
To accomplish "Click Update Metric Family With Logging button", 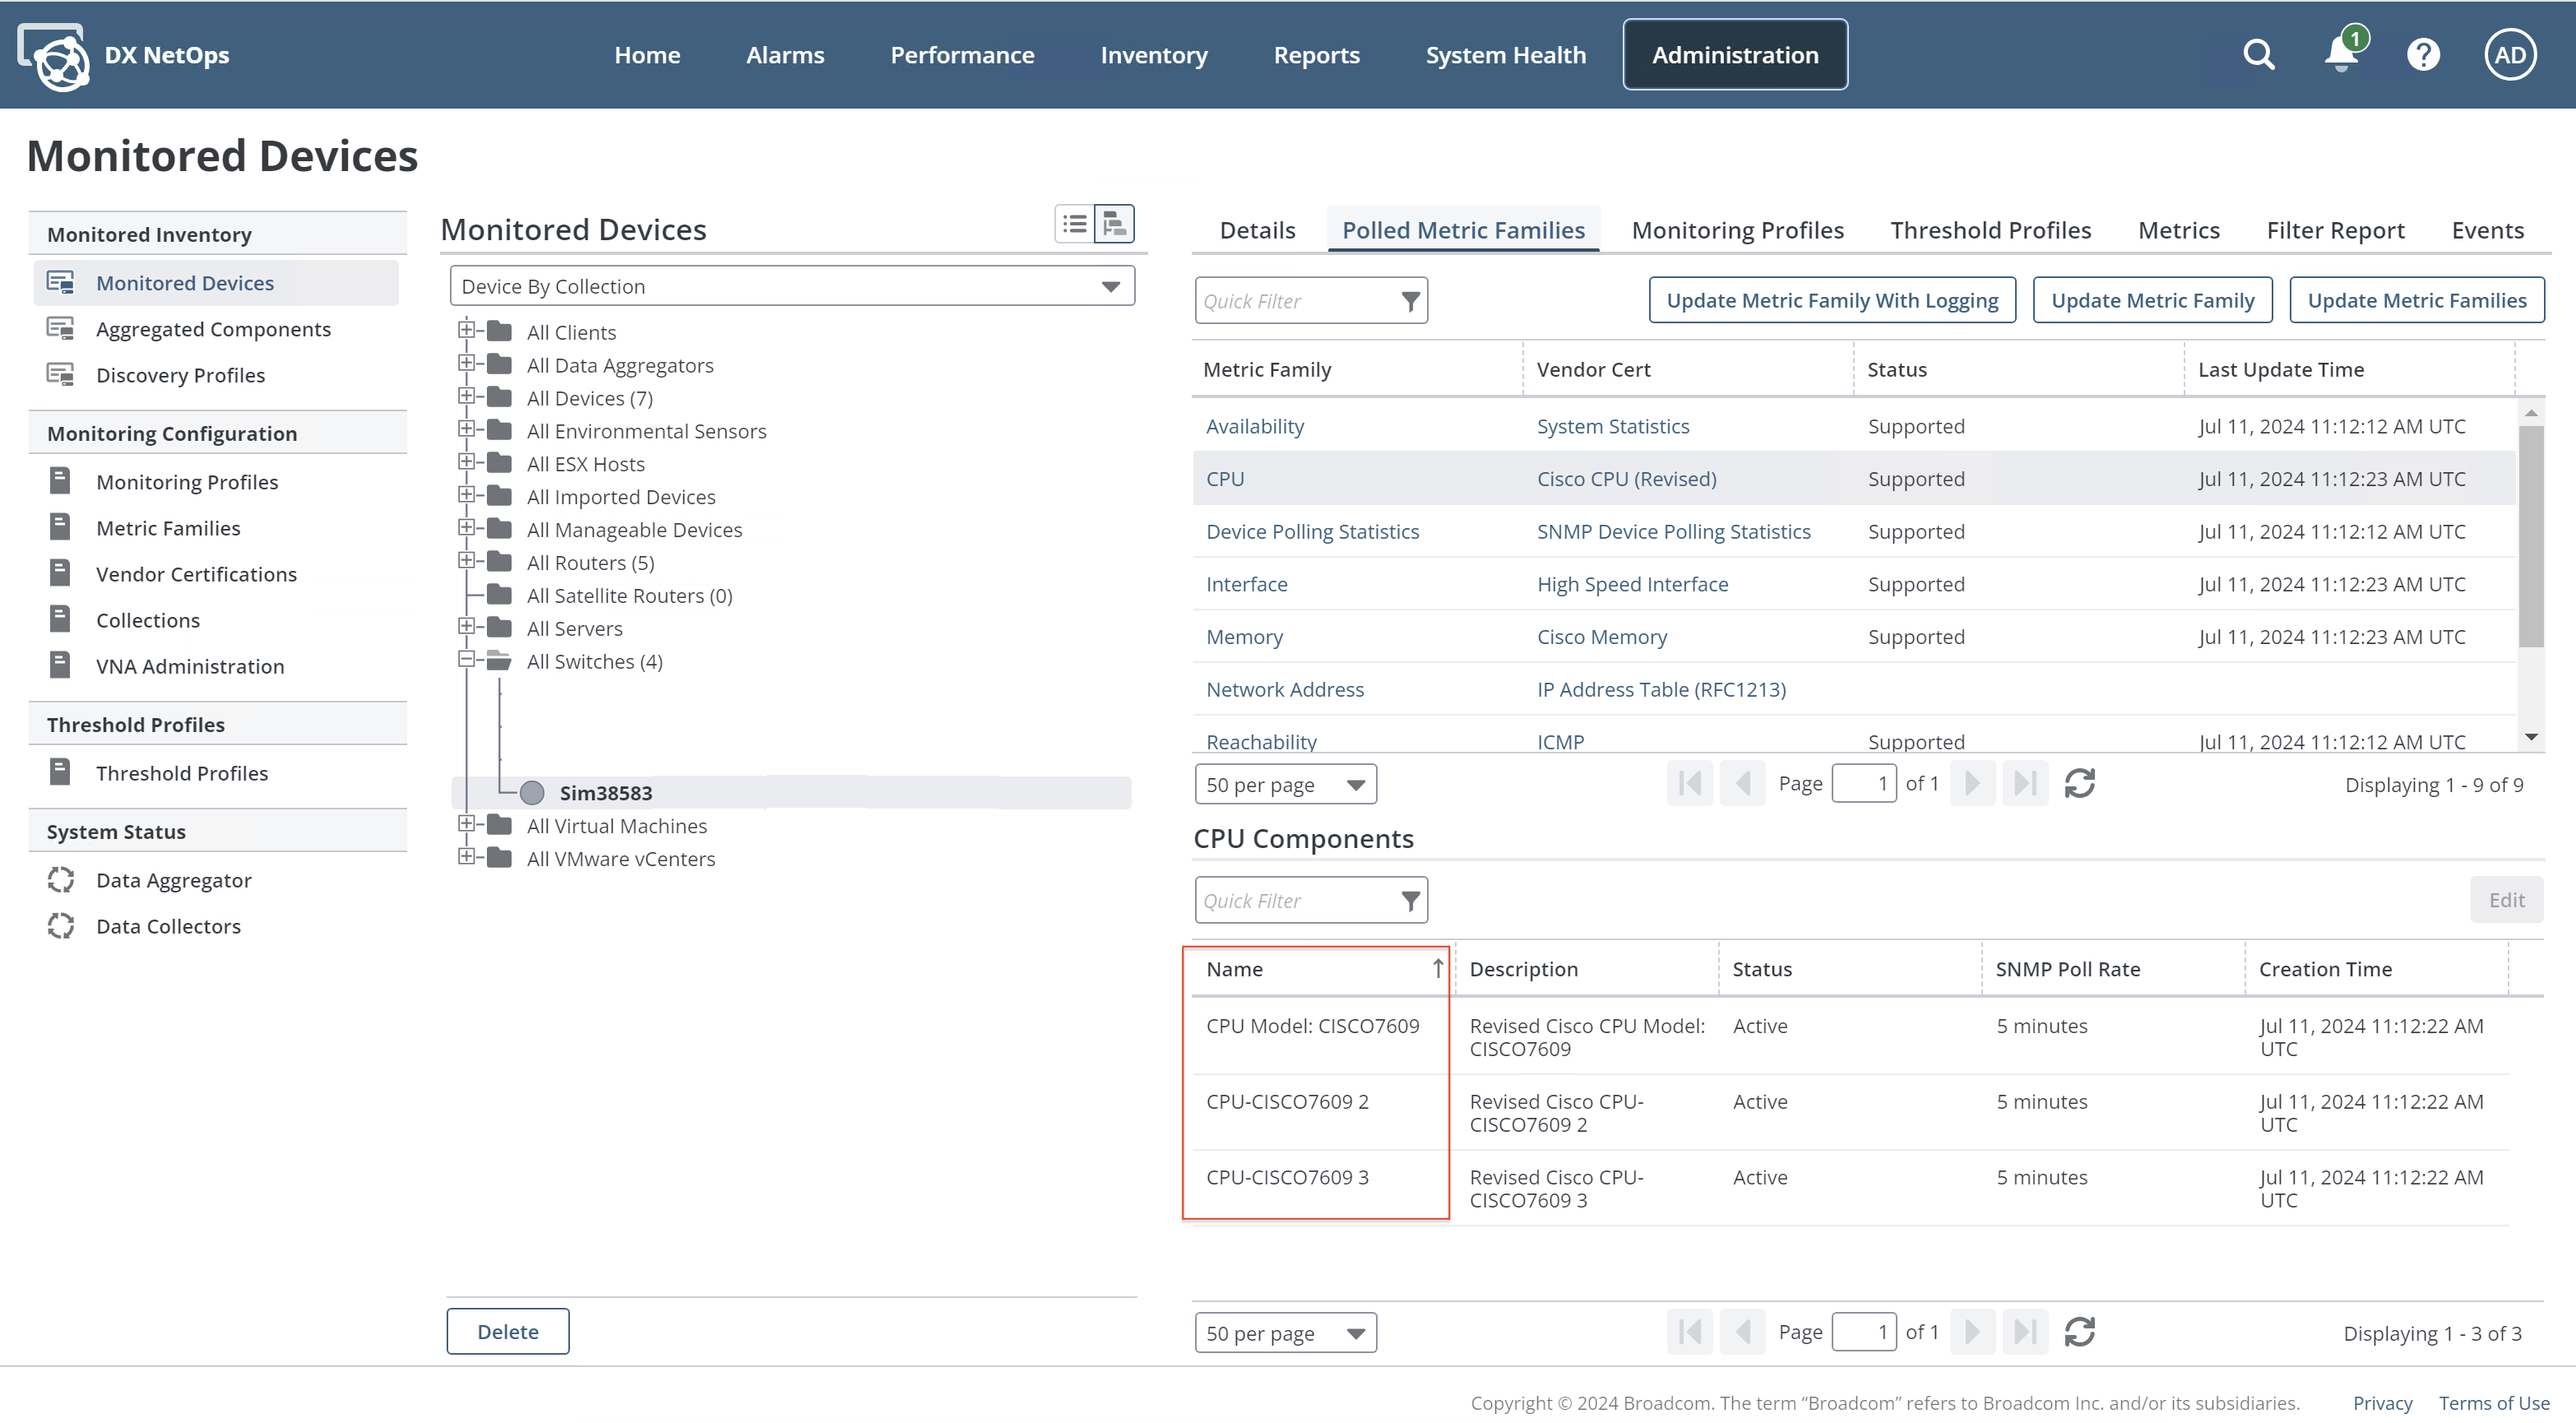I will [1832, 300].
